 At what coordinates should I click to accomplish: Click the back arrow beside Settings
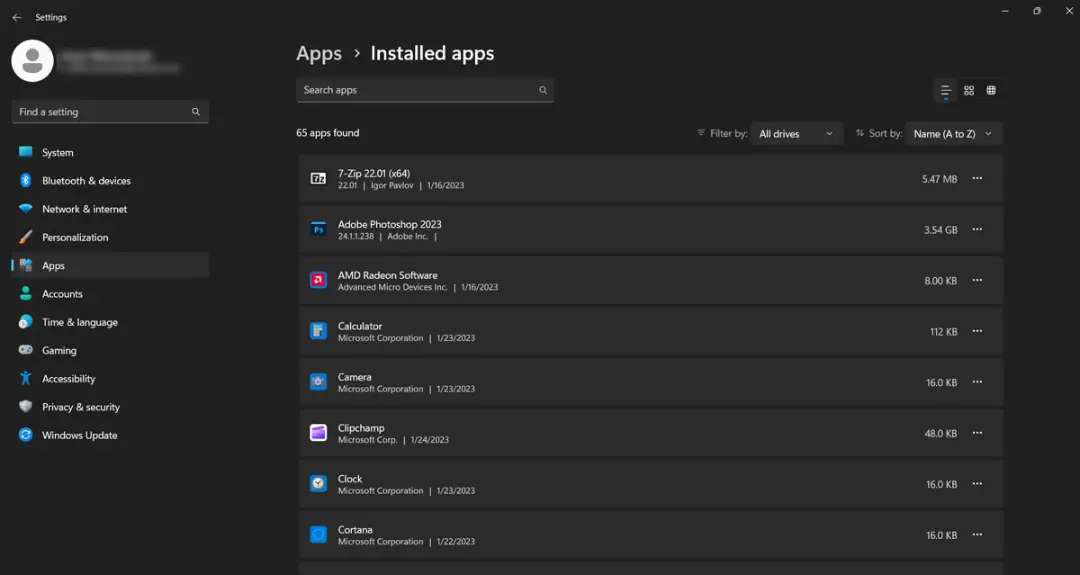pos(17,17)
